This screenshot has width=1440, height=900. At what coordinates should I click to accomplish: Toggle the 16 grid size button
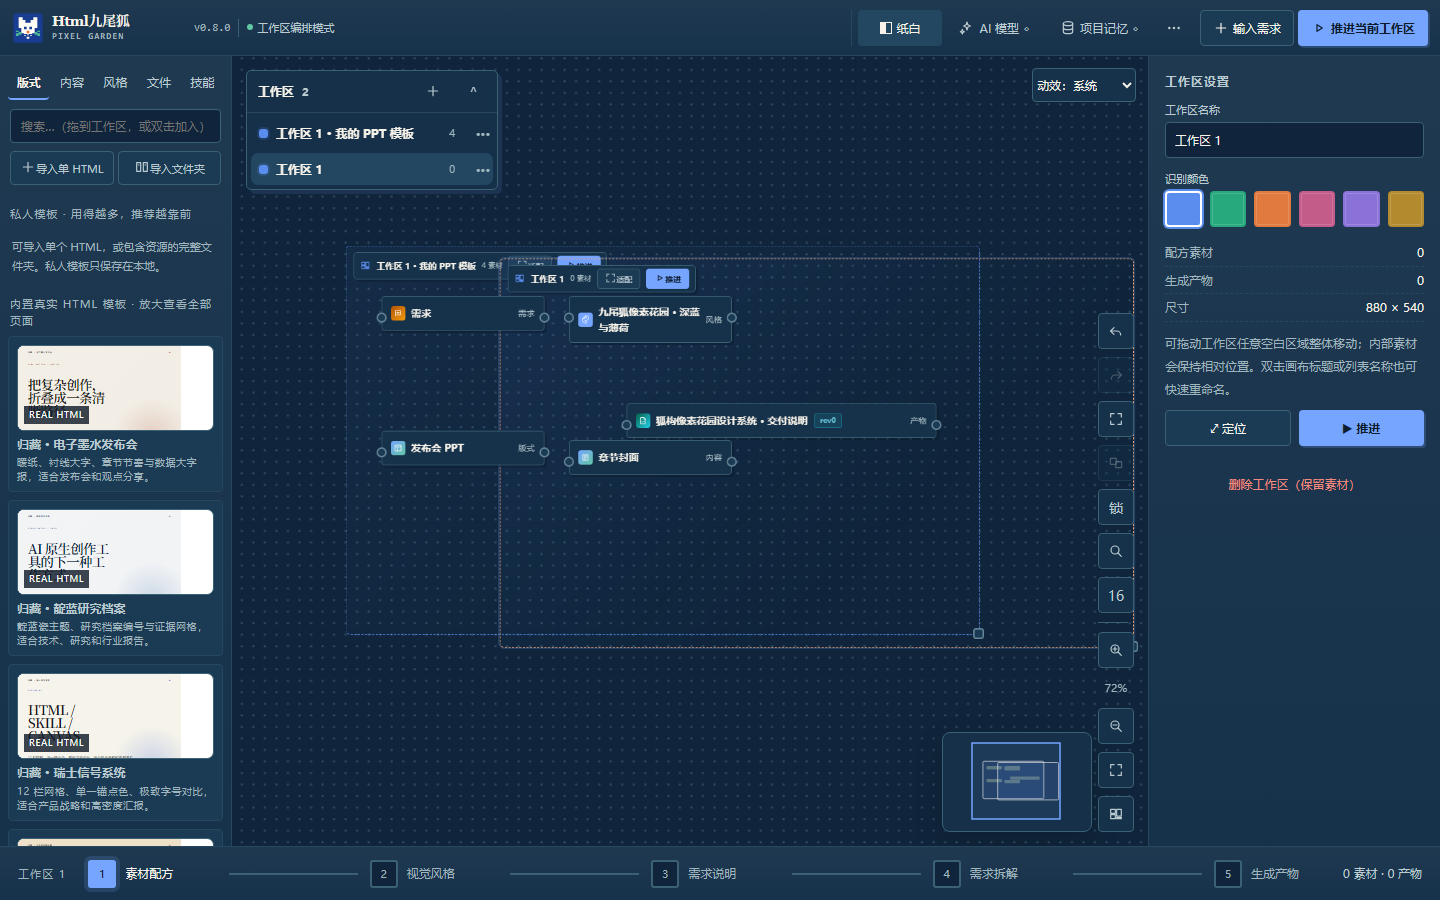1116,595
